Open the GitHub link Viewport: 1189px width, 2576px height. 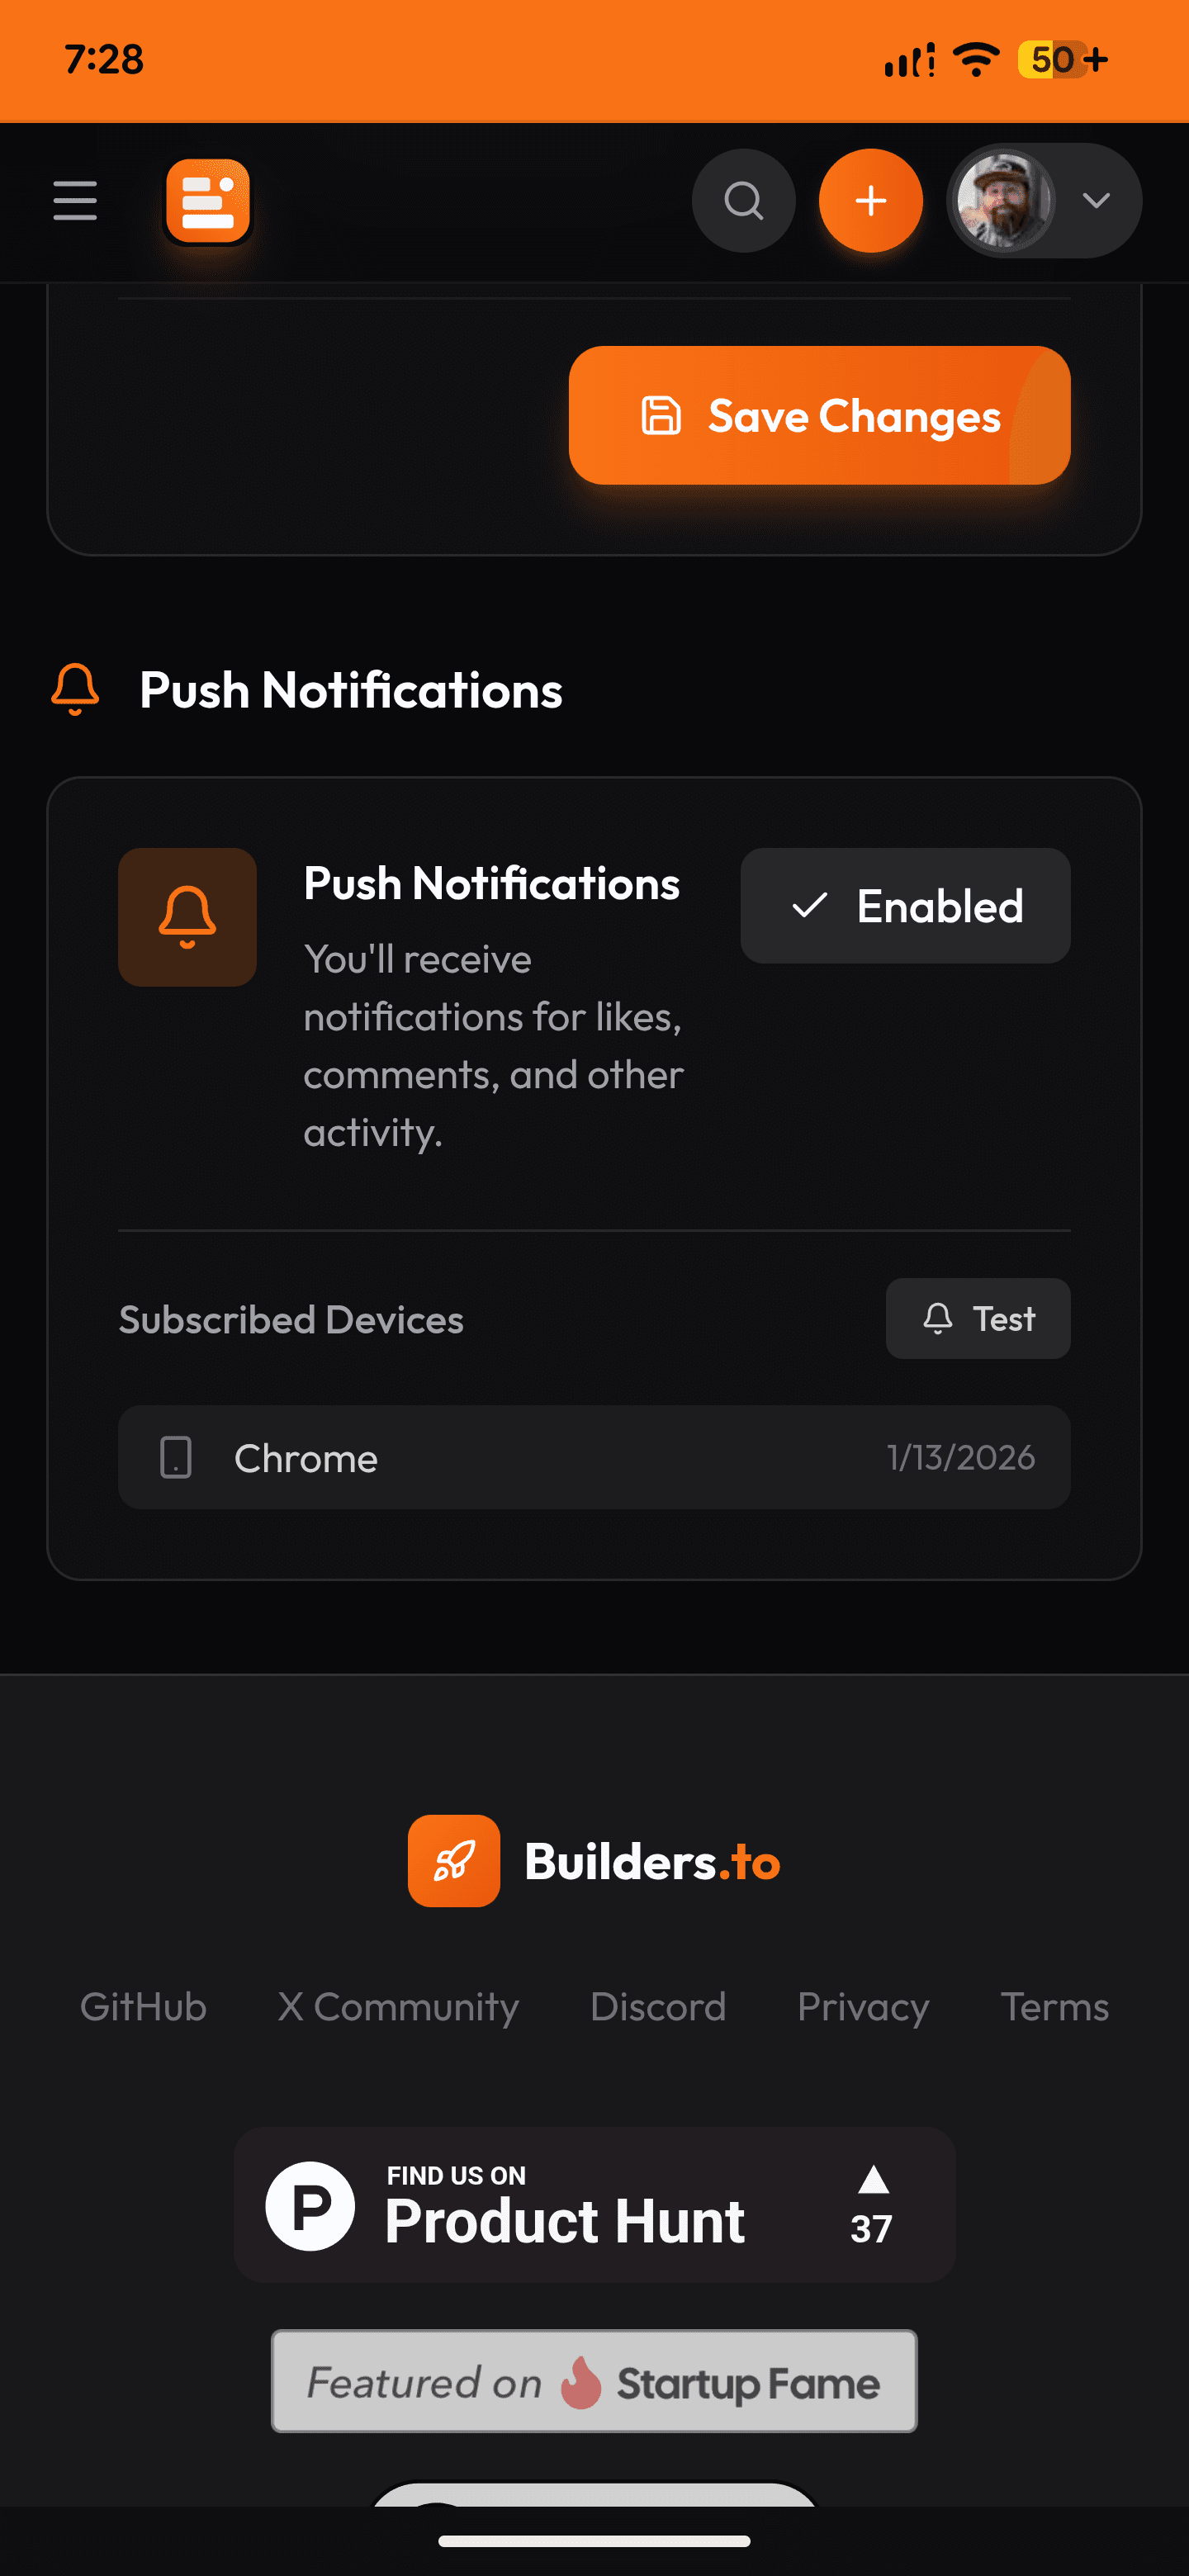coord(143,2007)
